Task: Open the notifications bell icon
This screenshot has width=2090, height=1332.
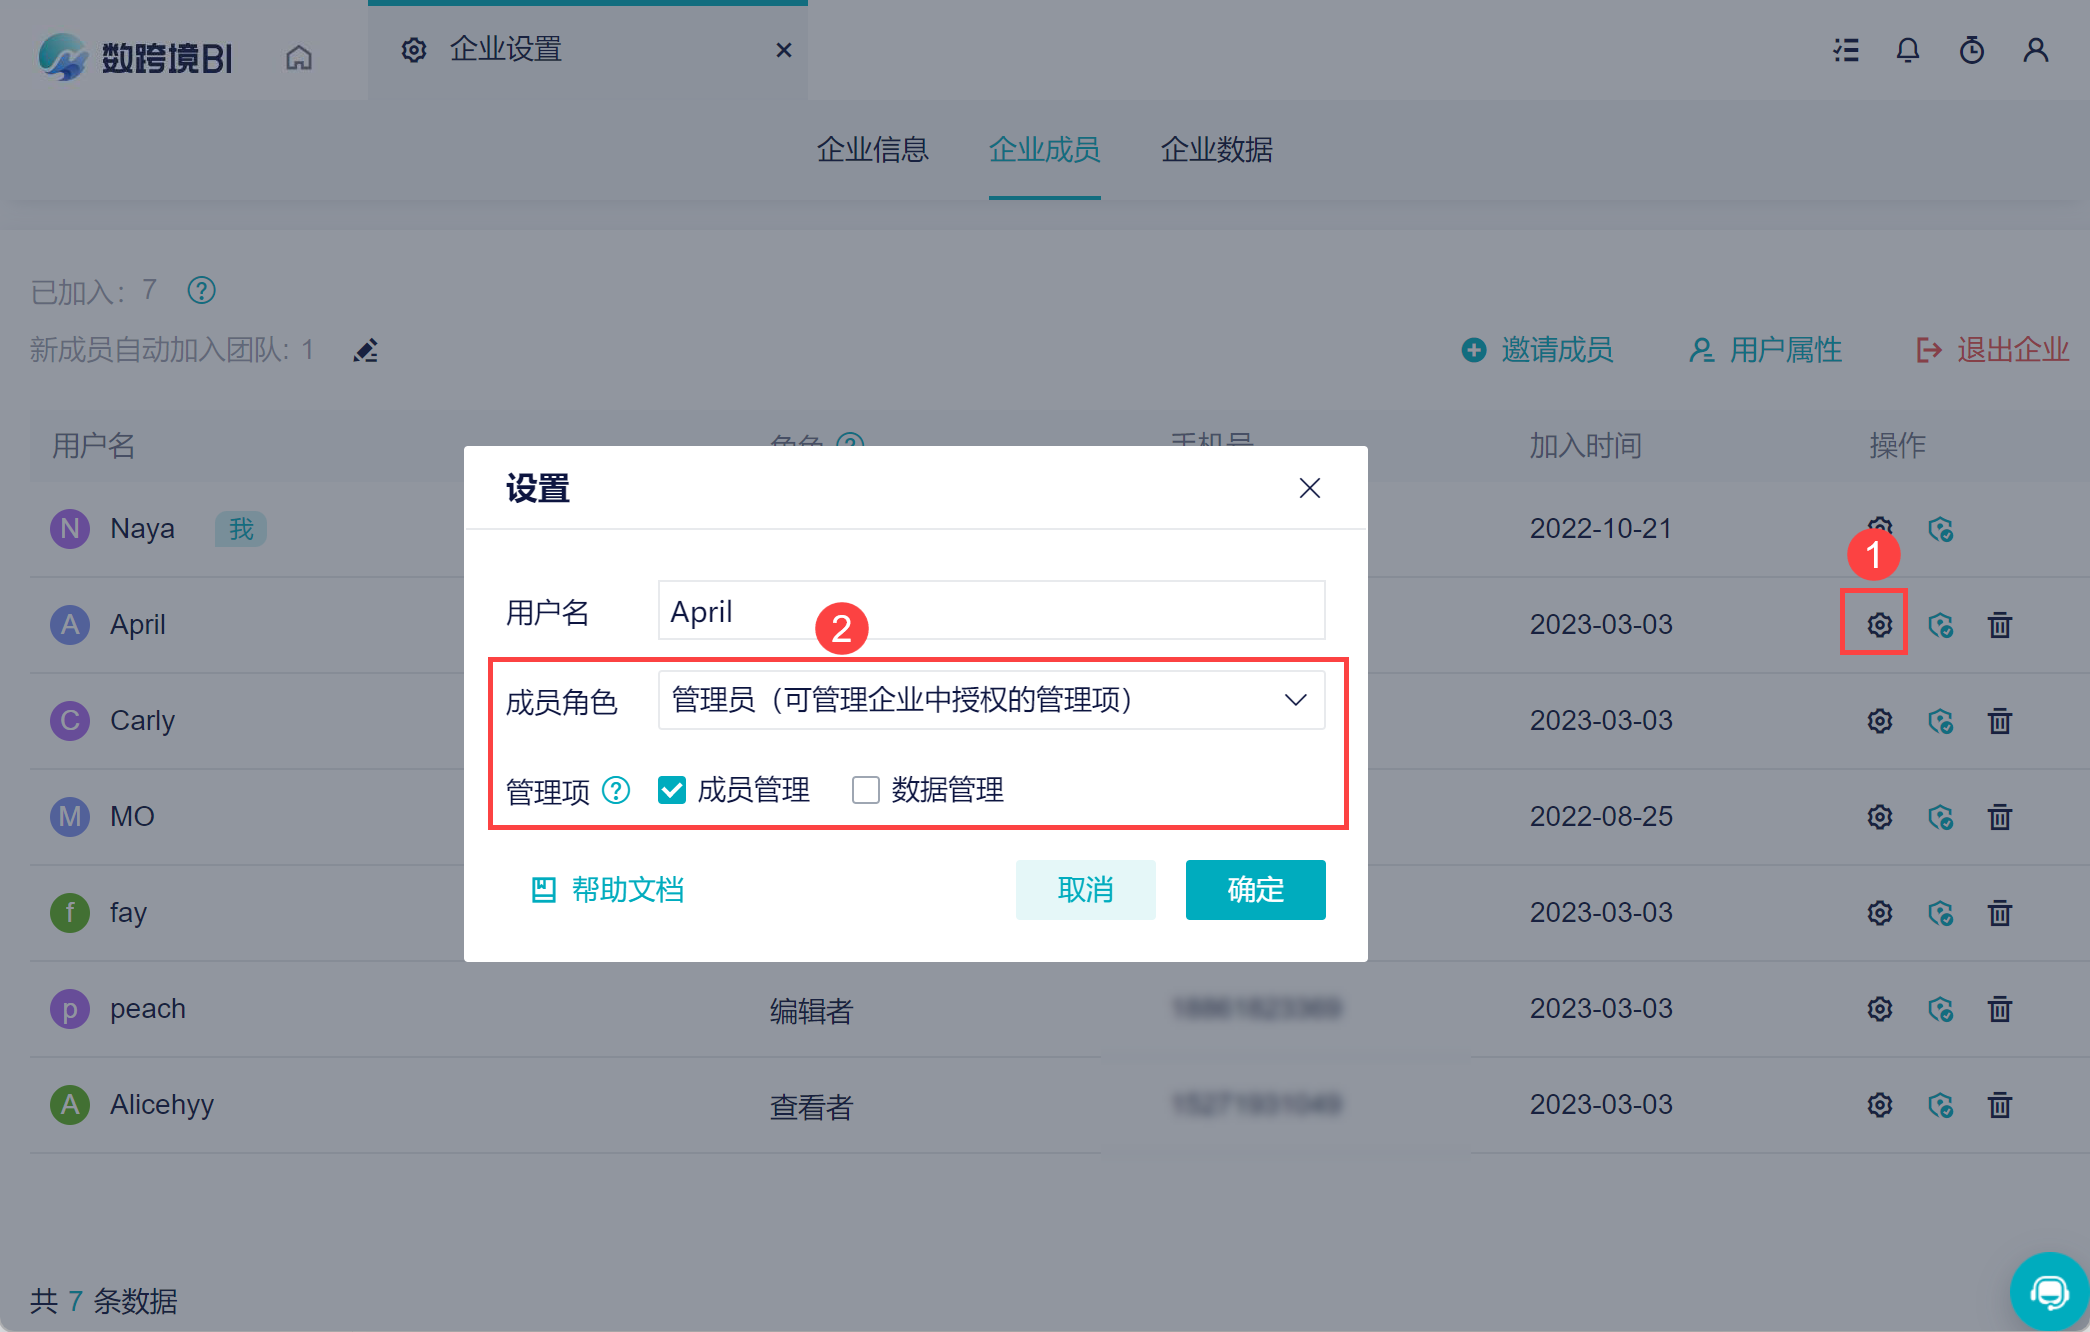Action: pyautogui.click(x=1908, y=50)
